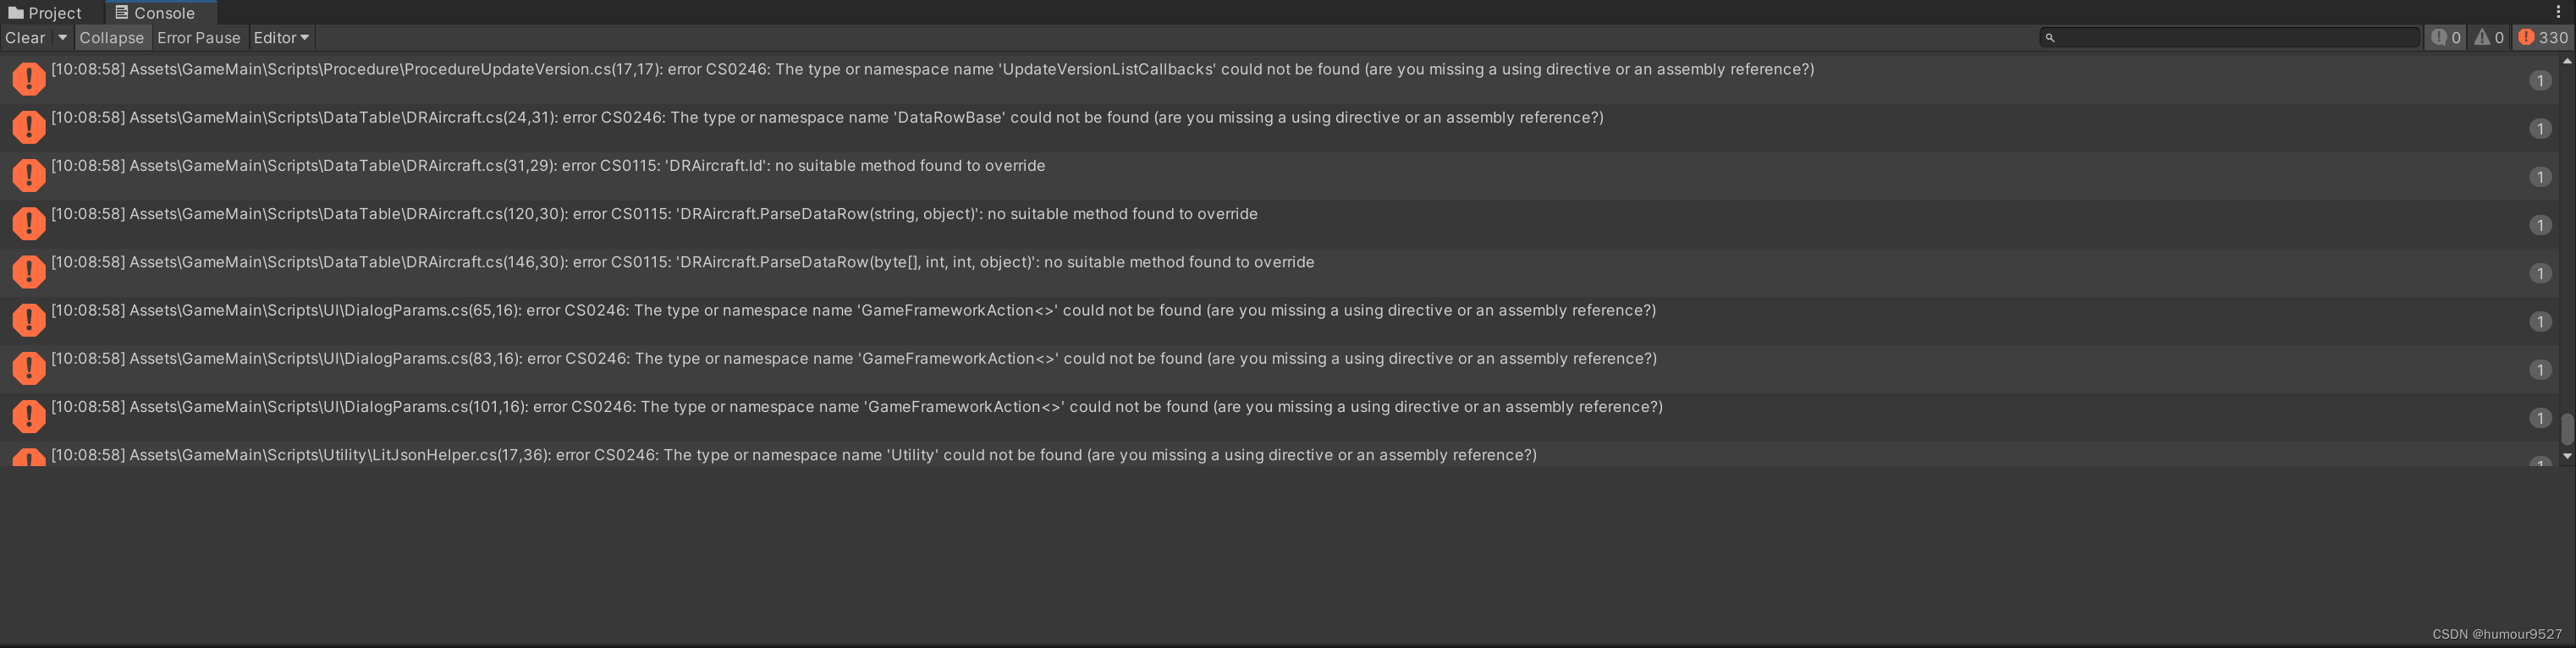Open the Clear options dropdown arrow

[62, 38]
